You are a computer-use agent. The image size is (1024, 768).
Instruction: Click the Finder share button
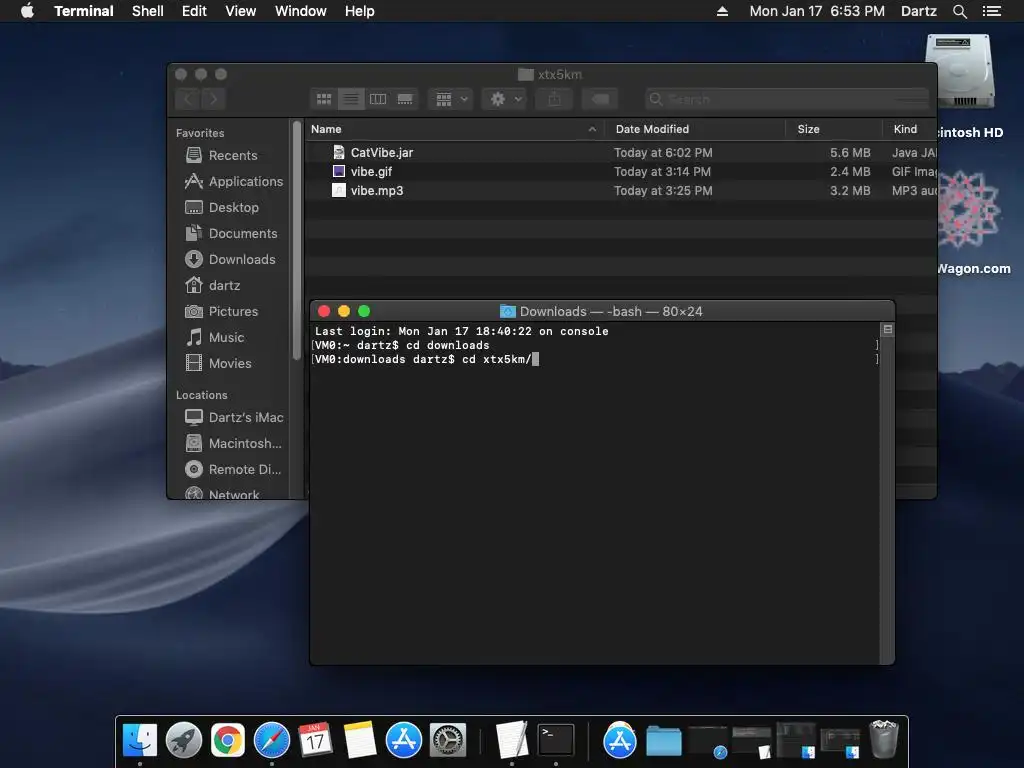(554, 99)
